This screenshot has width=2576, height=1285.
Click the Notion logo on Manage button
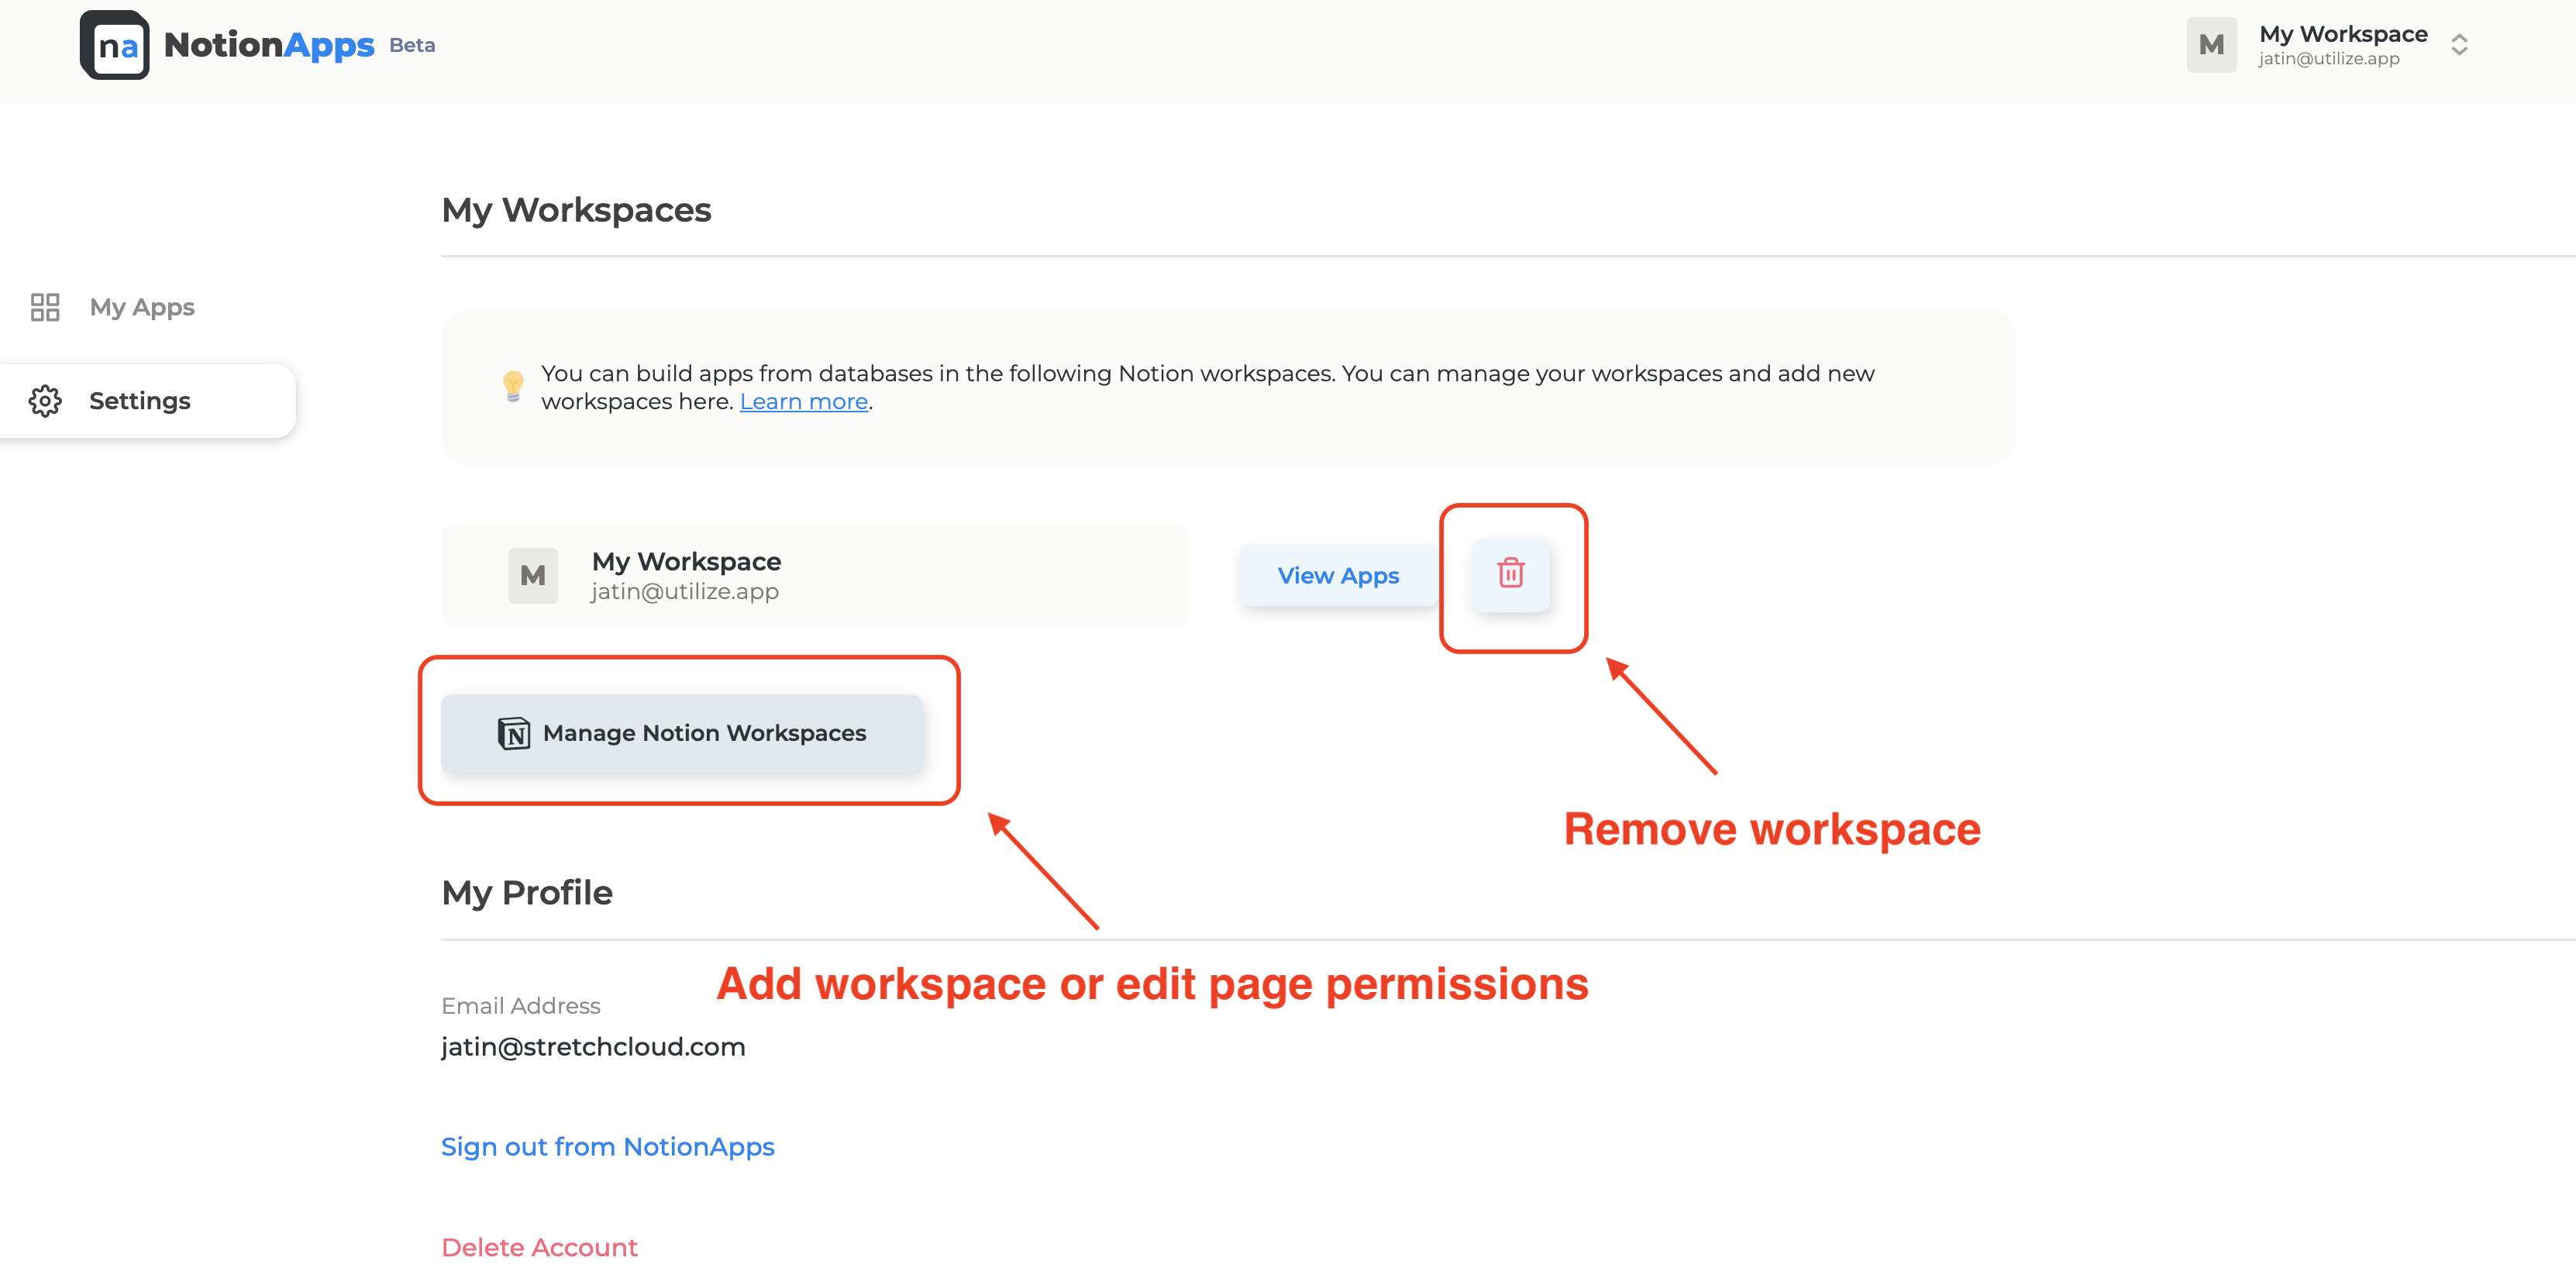tap(514, 733)
